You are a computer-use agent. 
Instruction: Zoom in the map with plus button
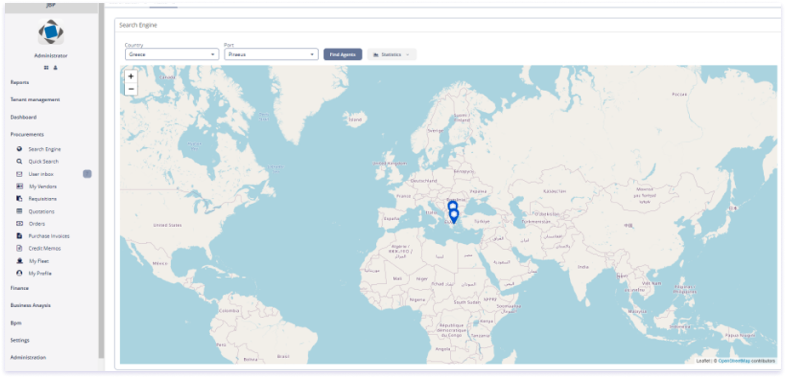pos(131,76)
